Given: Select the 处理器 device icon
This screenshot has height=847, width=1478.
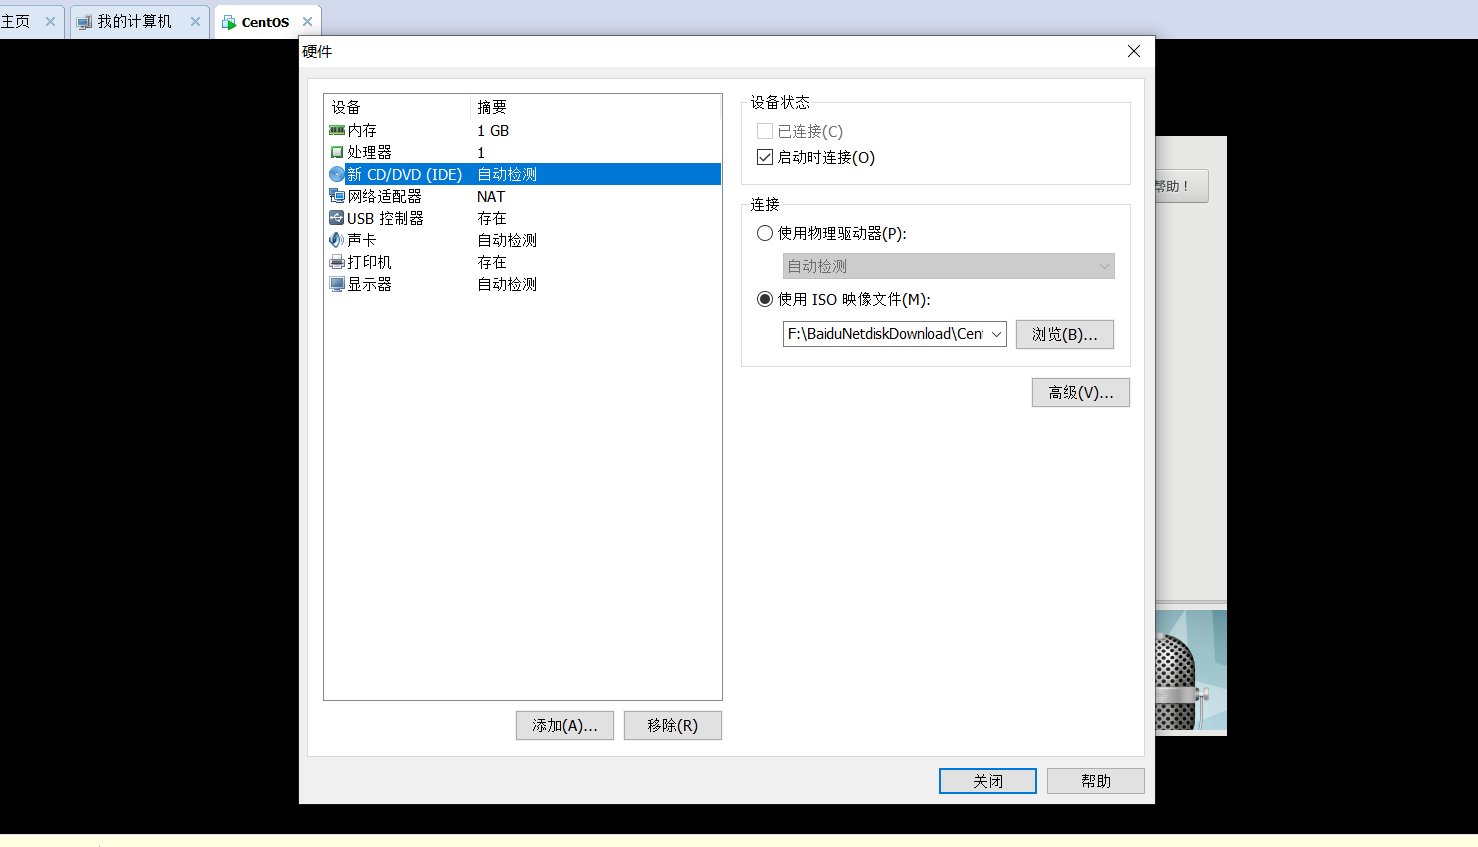Looking at the screenshot, I should coord(337,152).
